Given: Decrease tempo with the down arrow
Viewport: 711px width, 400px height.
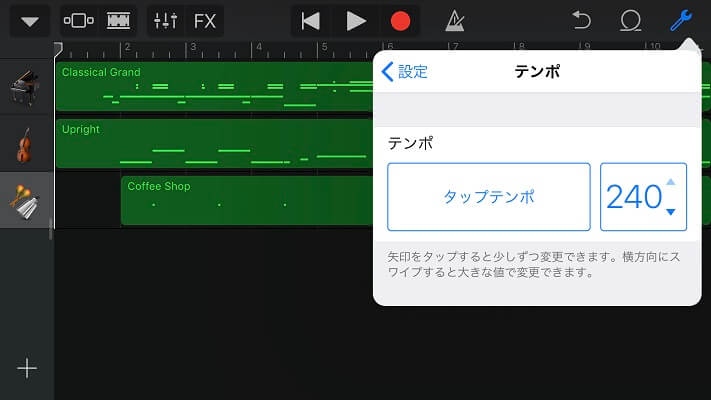Looking at the screenshot, I should 671,212.
